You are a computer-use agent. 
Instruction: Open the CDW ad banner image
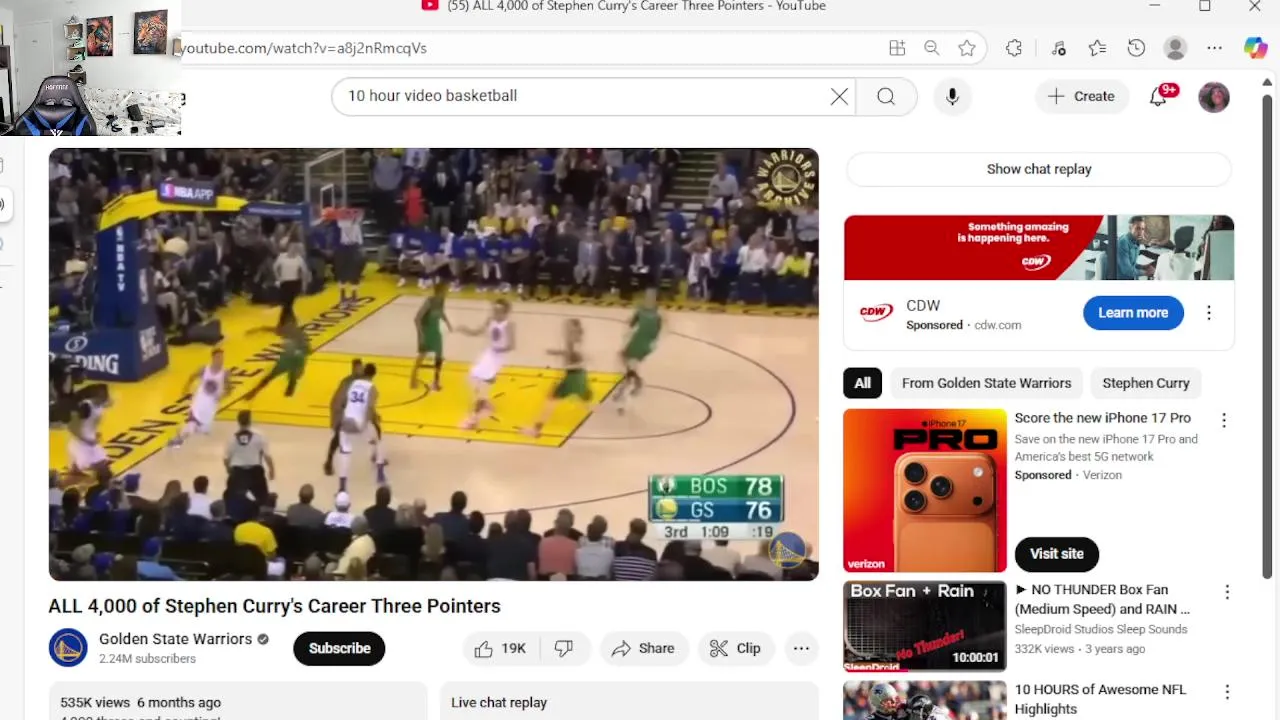pyautogui.click(x=1039, y=248)
